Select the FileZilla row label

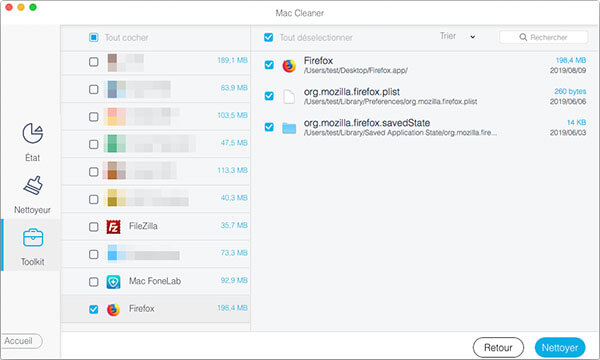[x=143, y=226]
